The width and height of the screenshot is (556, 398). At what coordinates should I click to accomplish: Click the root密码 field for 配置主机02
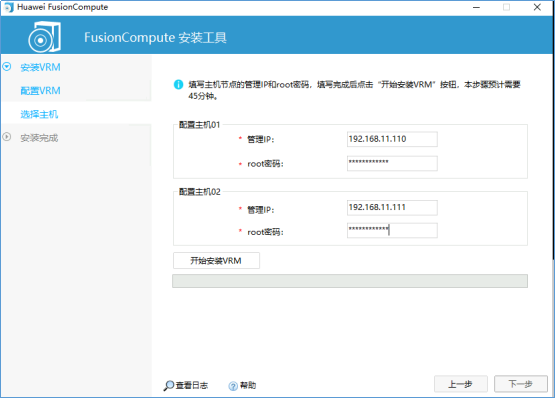point(392,230)
